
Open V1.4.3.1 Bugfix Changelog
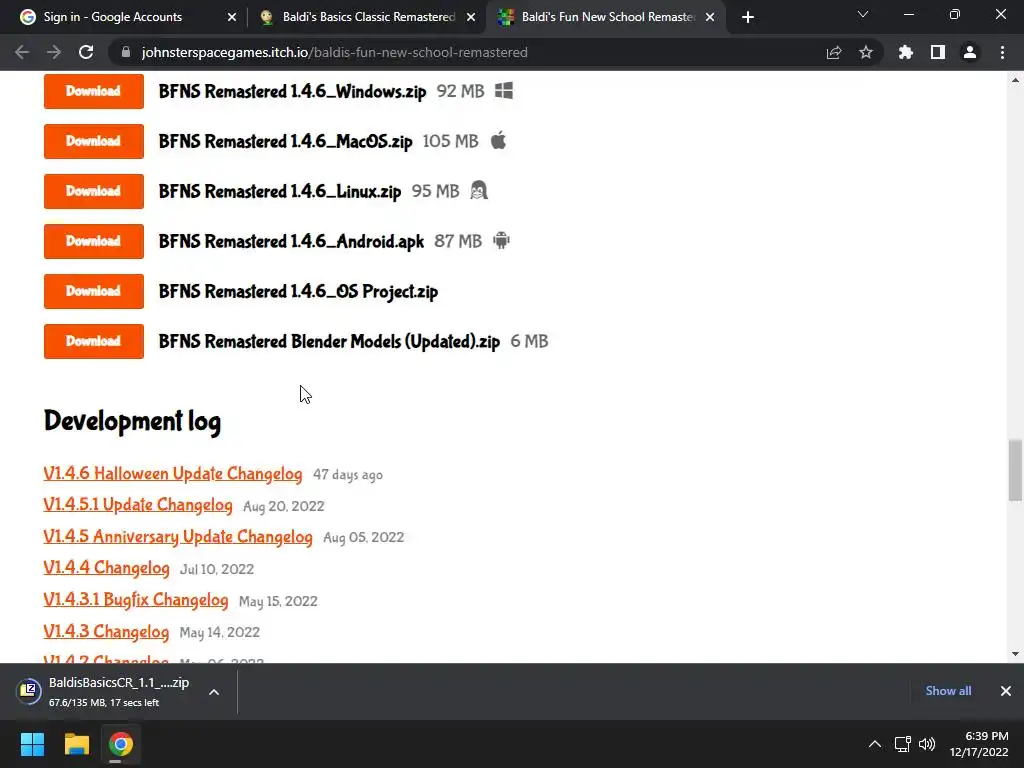(136, 600)
